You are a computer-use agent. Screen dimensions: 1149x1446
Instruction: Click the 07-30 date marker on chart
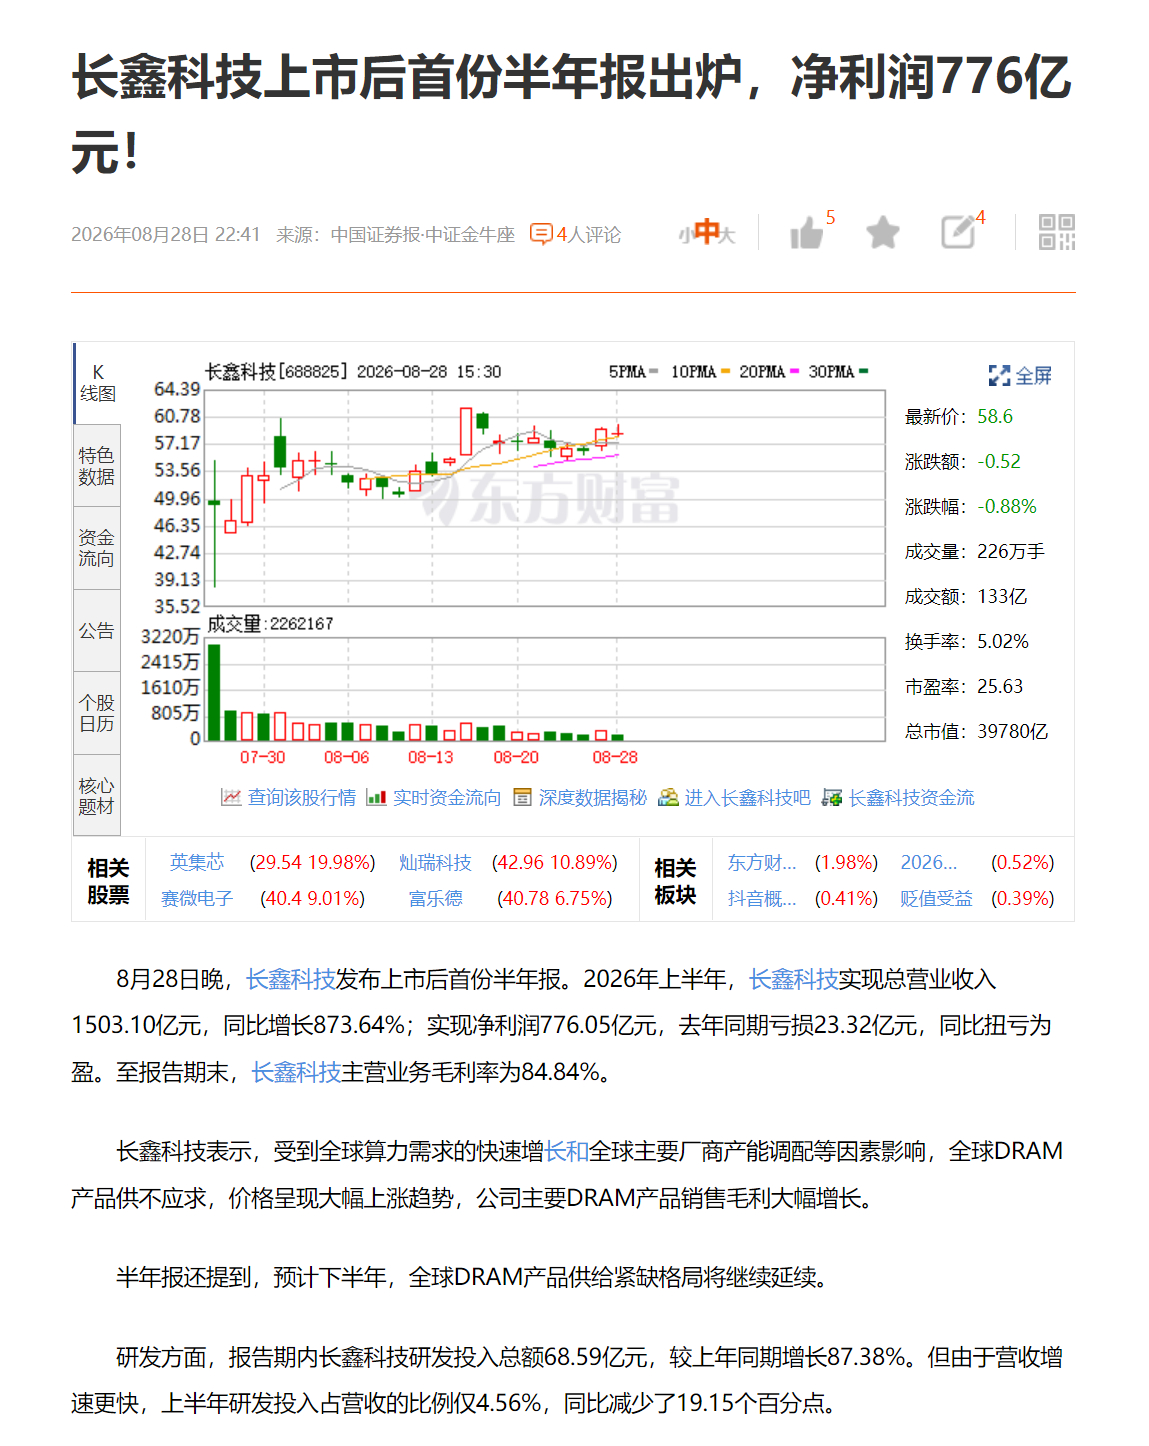click(x=263, y=757)
